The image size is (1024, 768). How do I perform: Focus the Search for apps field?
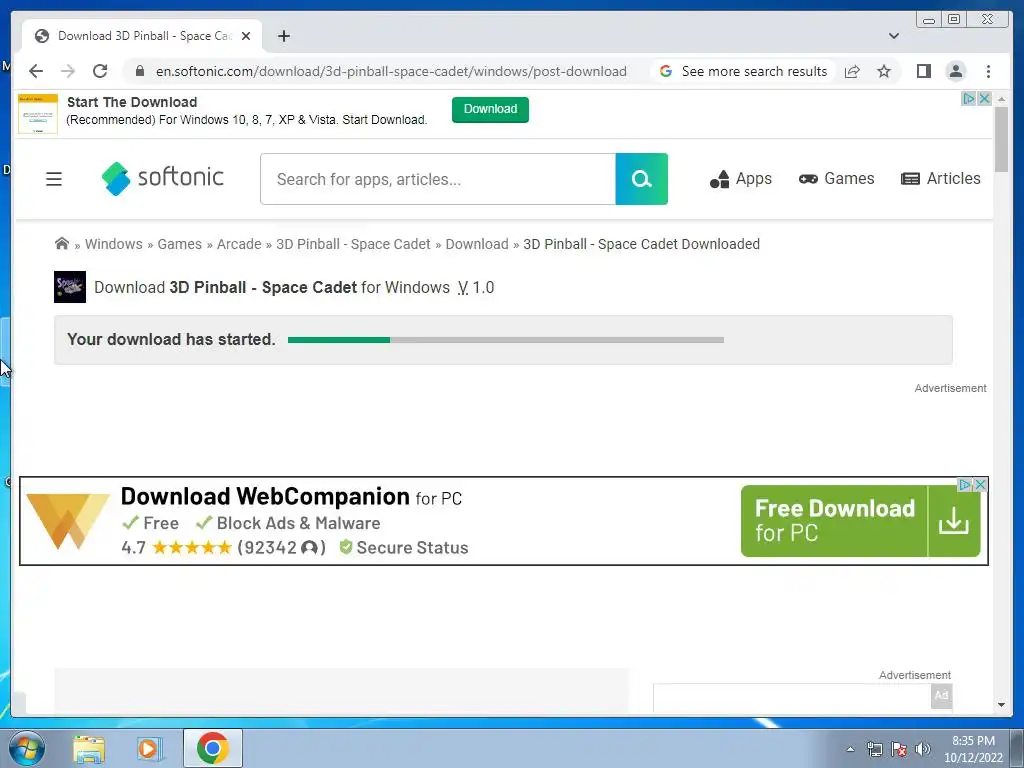(x=438, y=179)
